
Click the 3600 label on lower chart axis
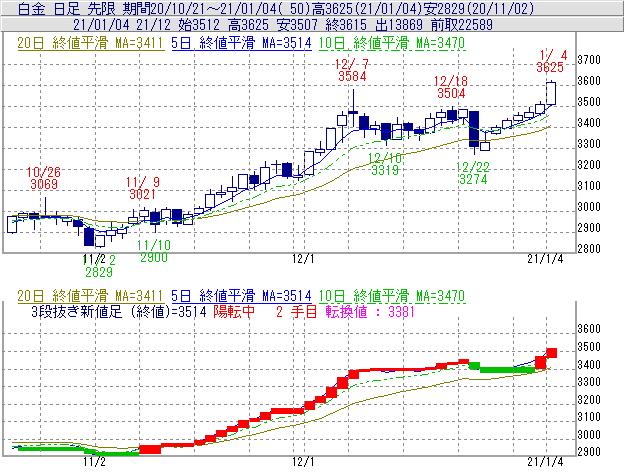point(589,329)
